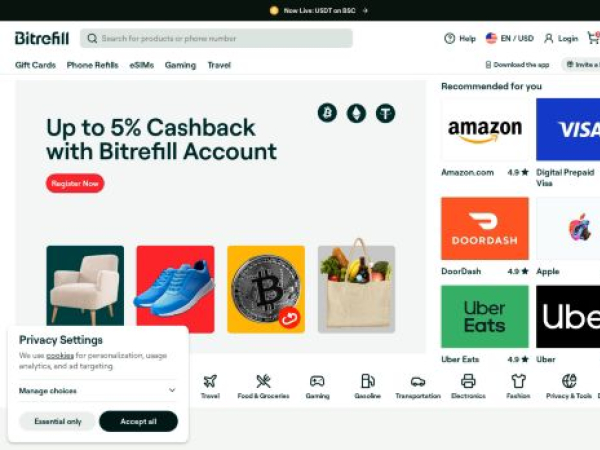Open the Phone Refills menu item

[x=92, y=65]
